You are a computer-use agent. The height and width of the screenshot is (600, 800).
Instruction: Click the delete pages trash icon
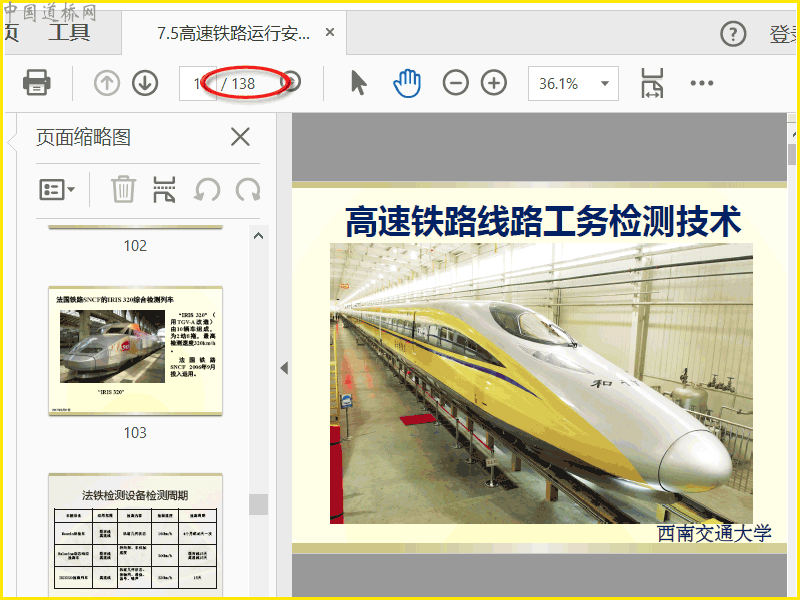[123, 189]
